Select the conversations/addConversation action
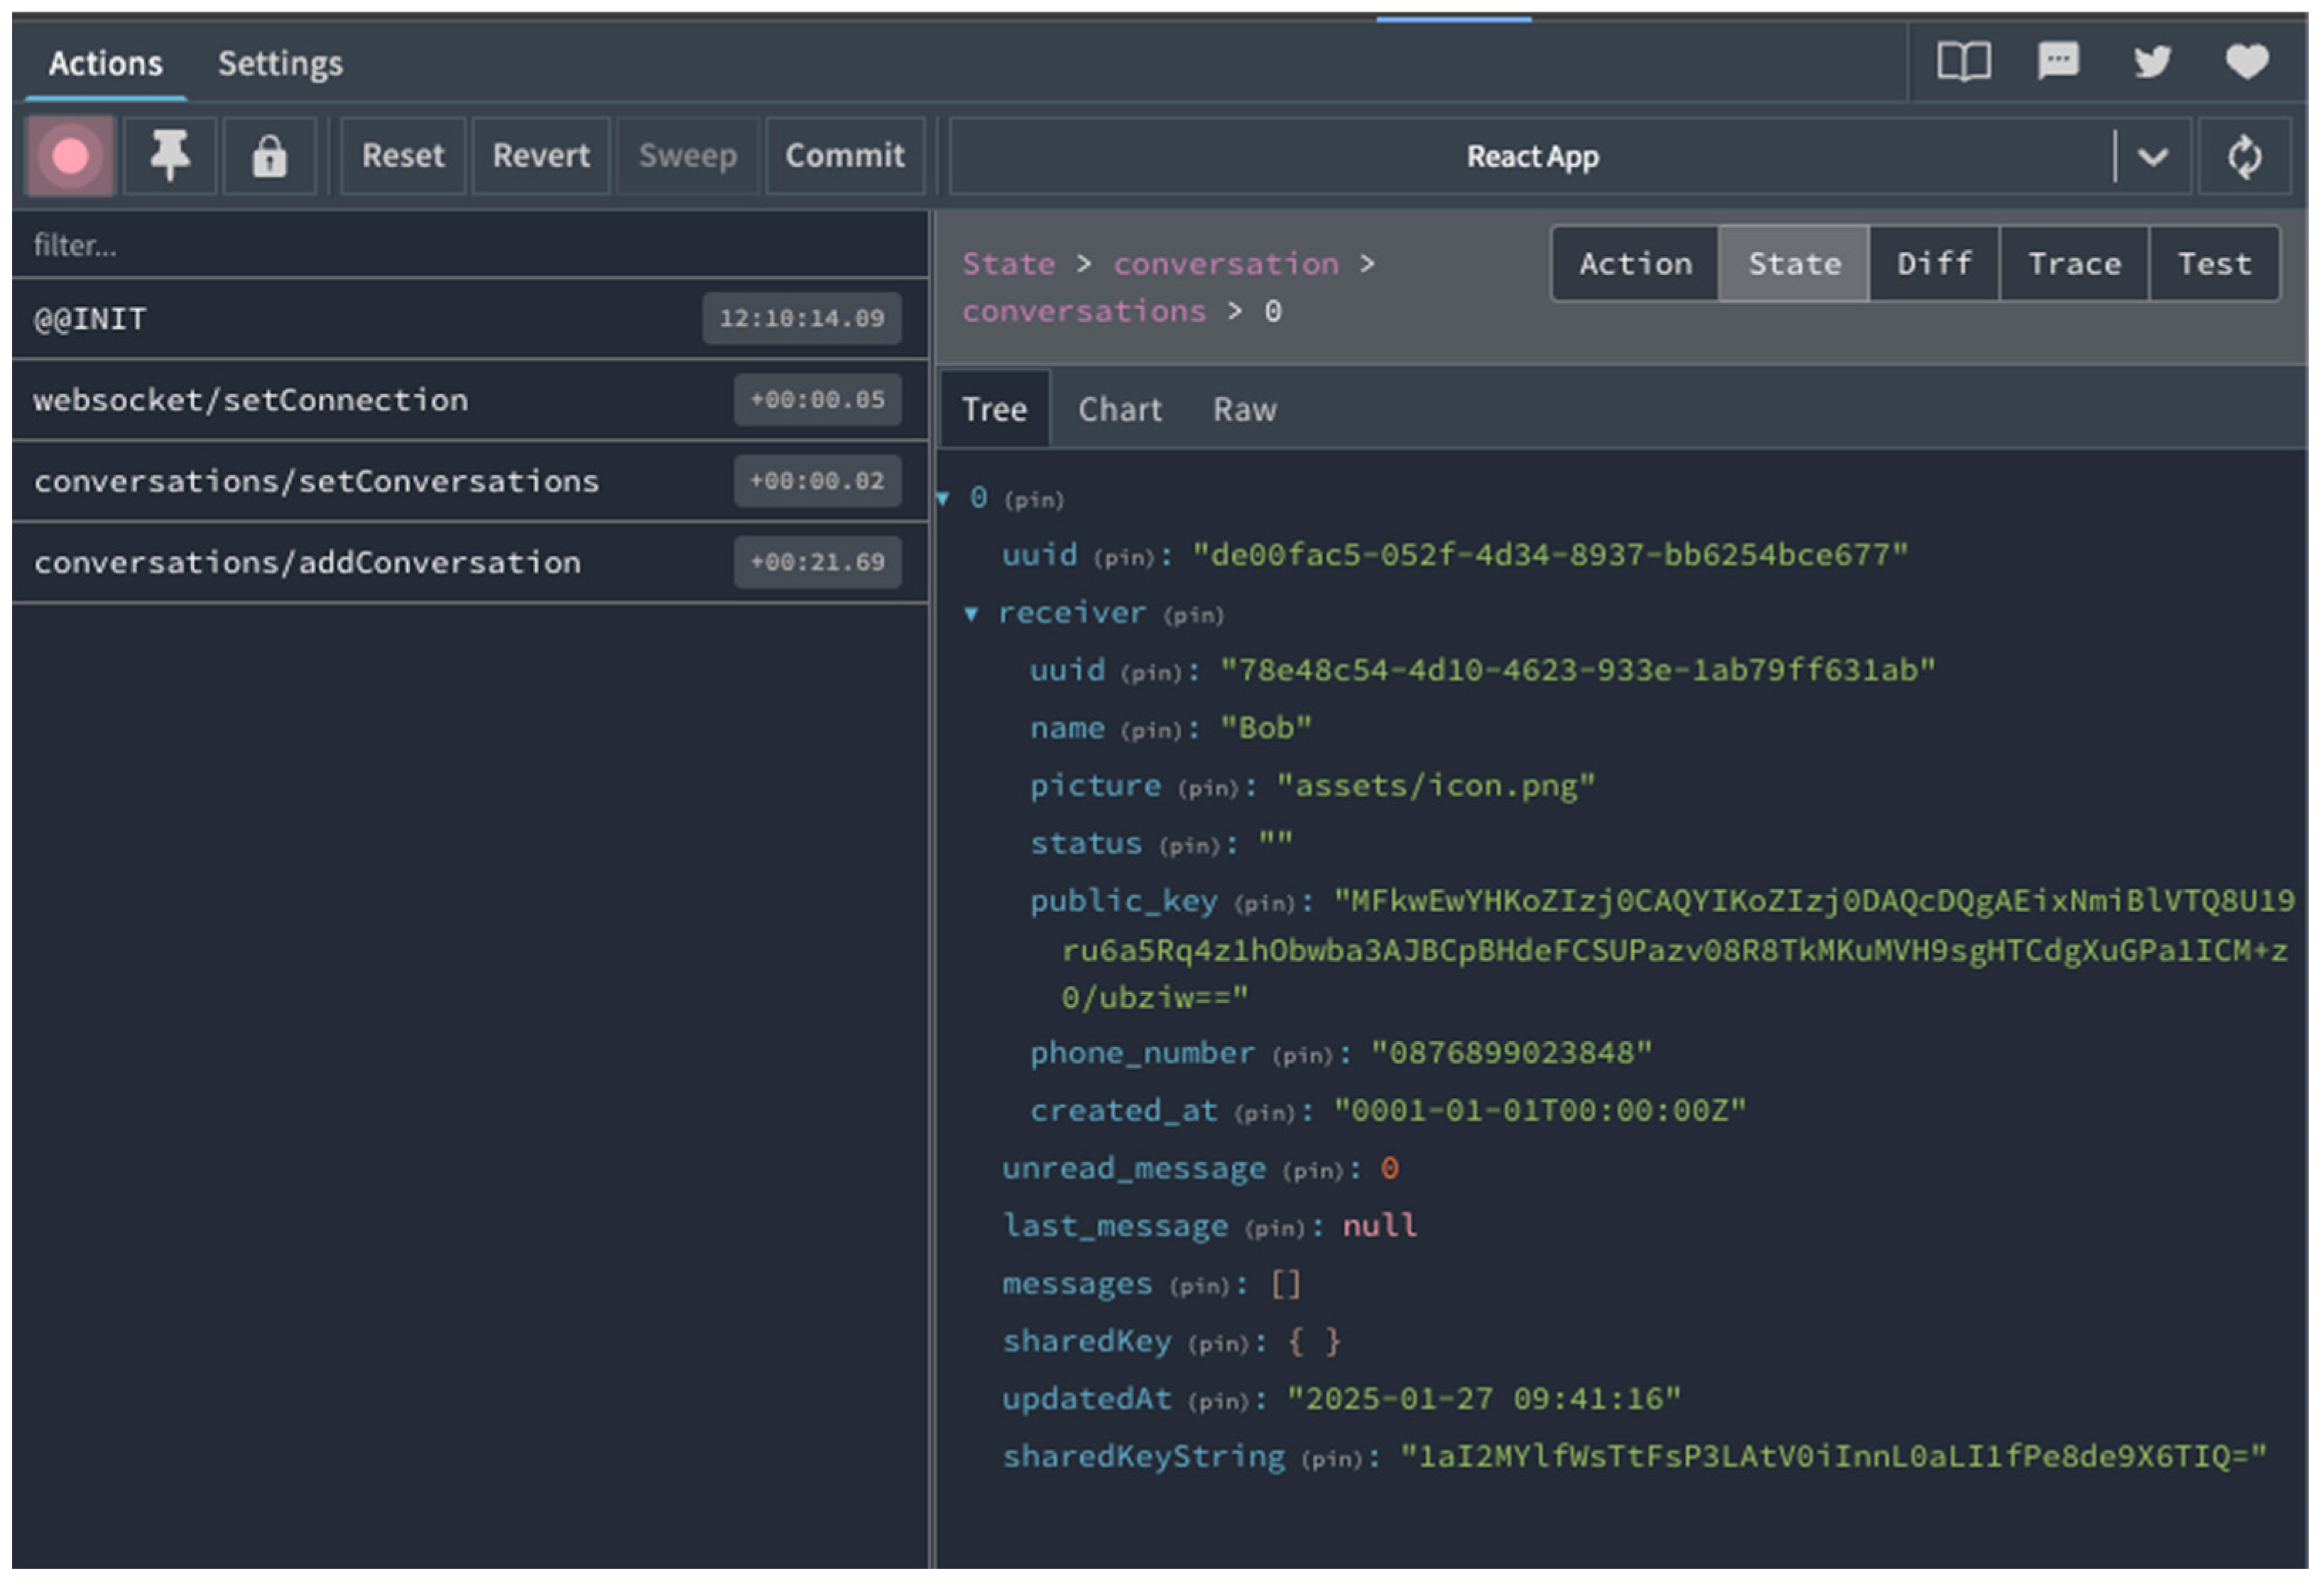The width and height of the screenshot is (2324, 1586). tap(307, 563)
